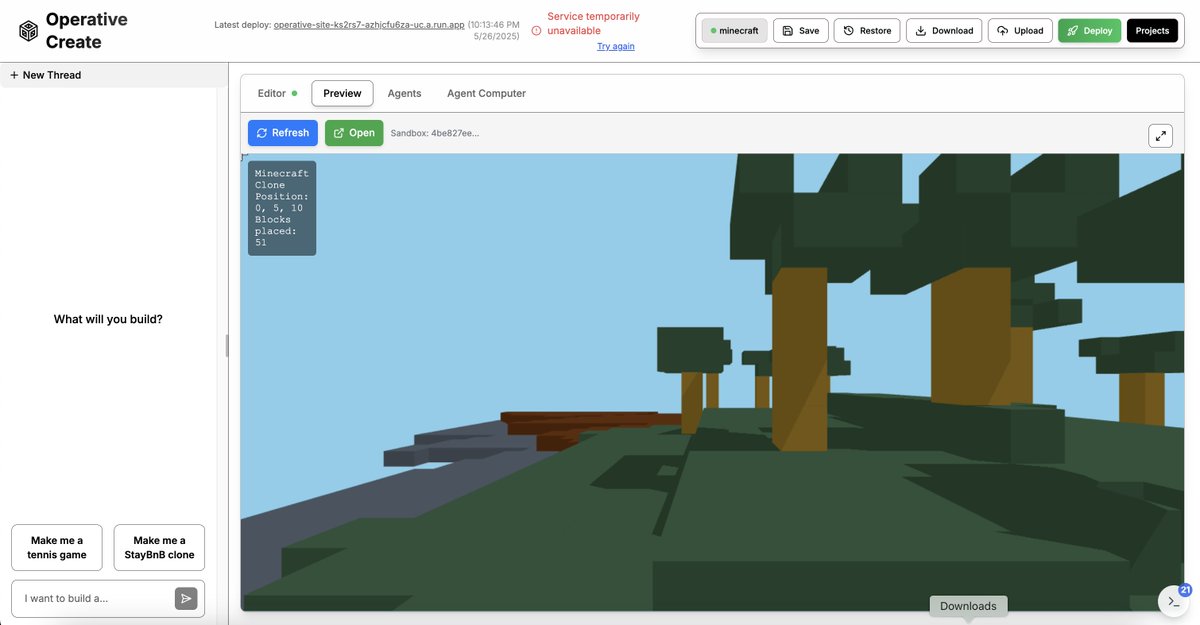1200x625 pixels.
Task: Send the prompt message
Action: (x=186, y=598)
